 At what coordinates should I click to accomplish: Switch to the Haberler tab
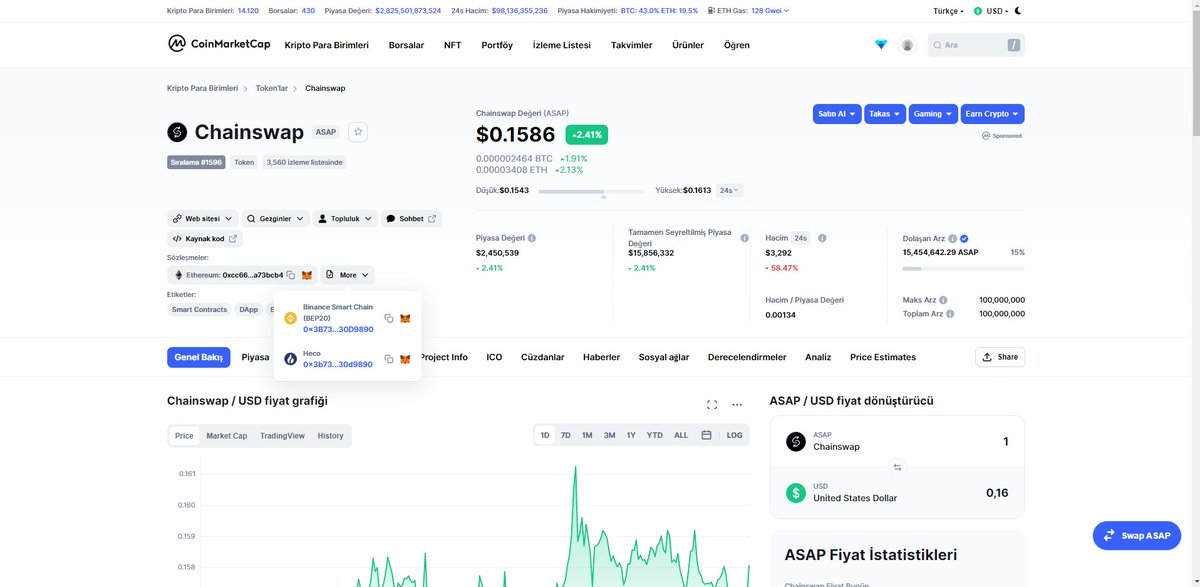[601, 357]
